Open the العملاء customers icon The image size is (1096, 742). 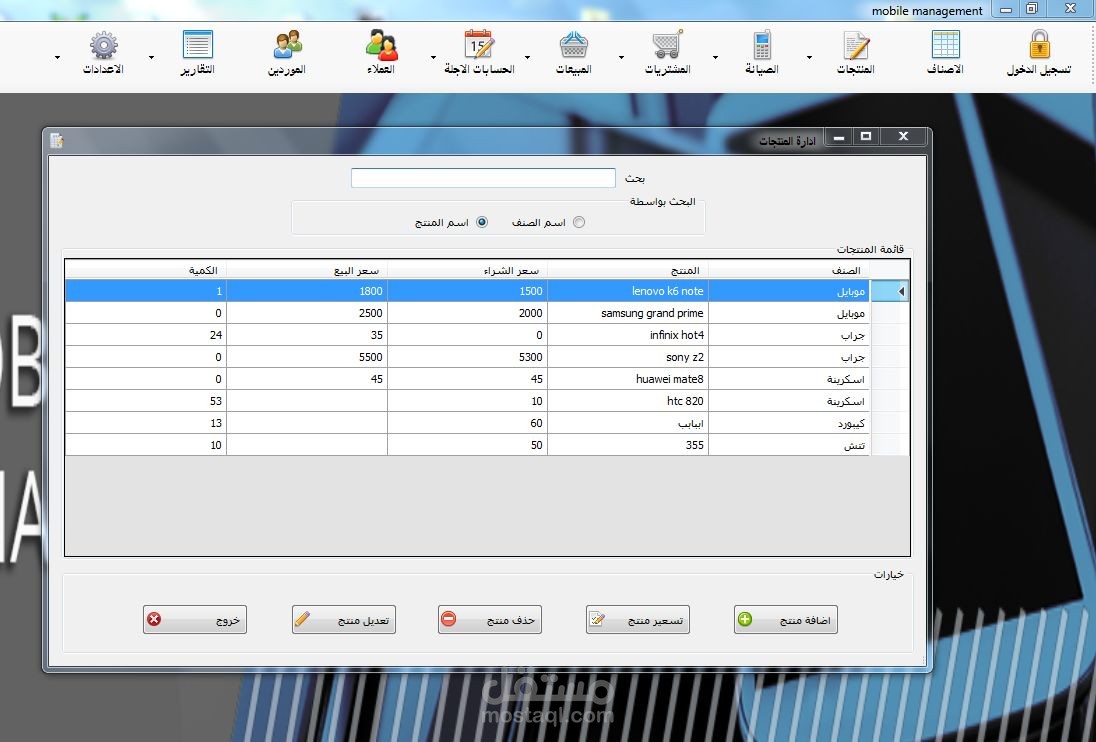(382, 45)
